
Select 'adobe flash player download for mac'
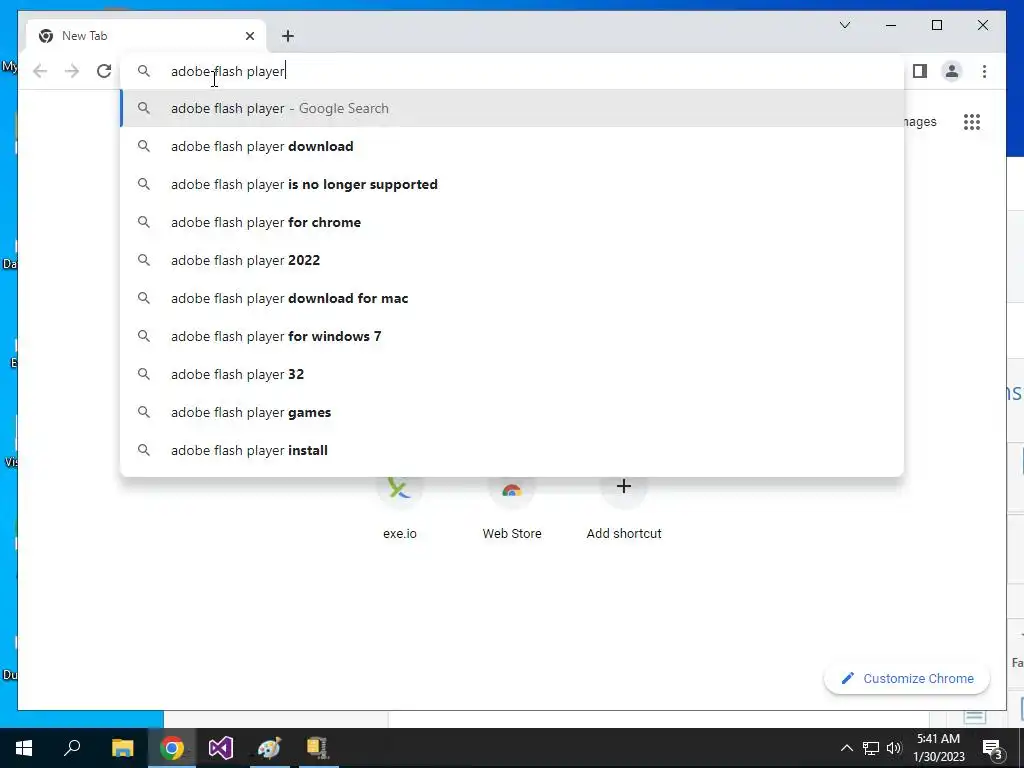pos(513,298)
